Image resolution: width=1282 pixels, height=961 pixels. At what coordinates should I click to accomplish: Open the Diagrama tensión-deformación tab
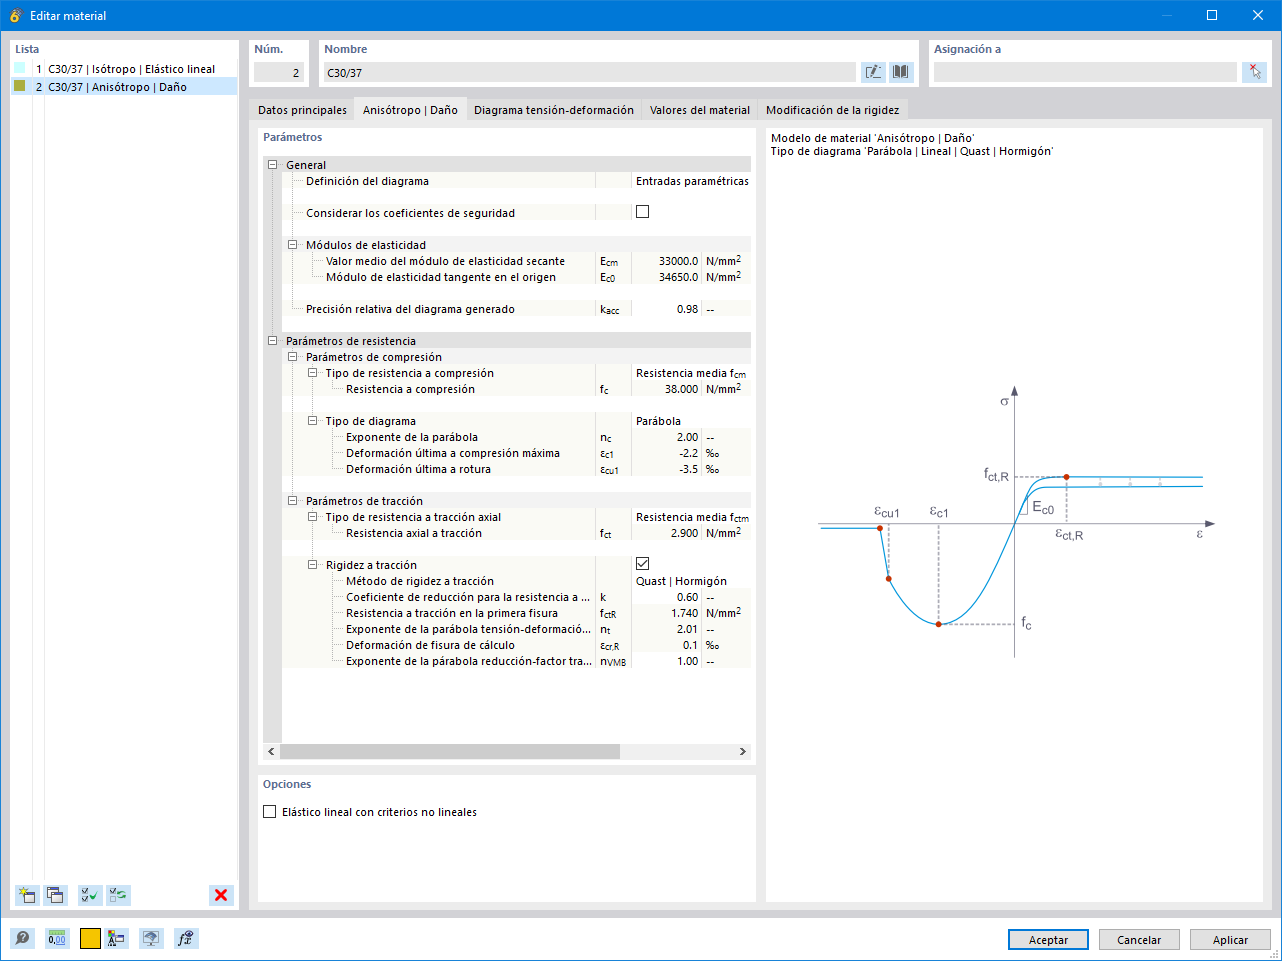coord(554,110)
